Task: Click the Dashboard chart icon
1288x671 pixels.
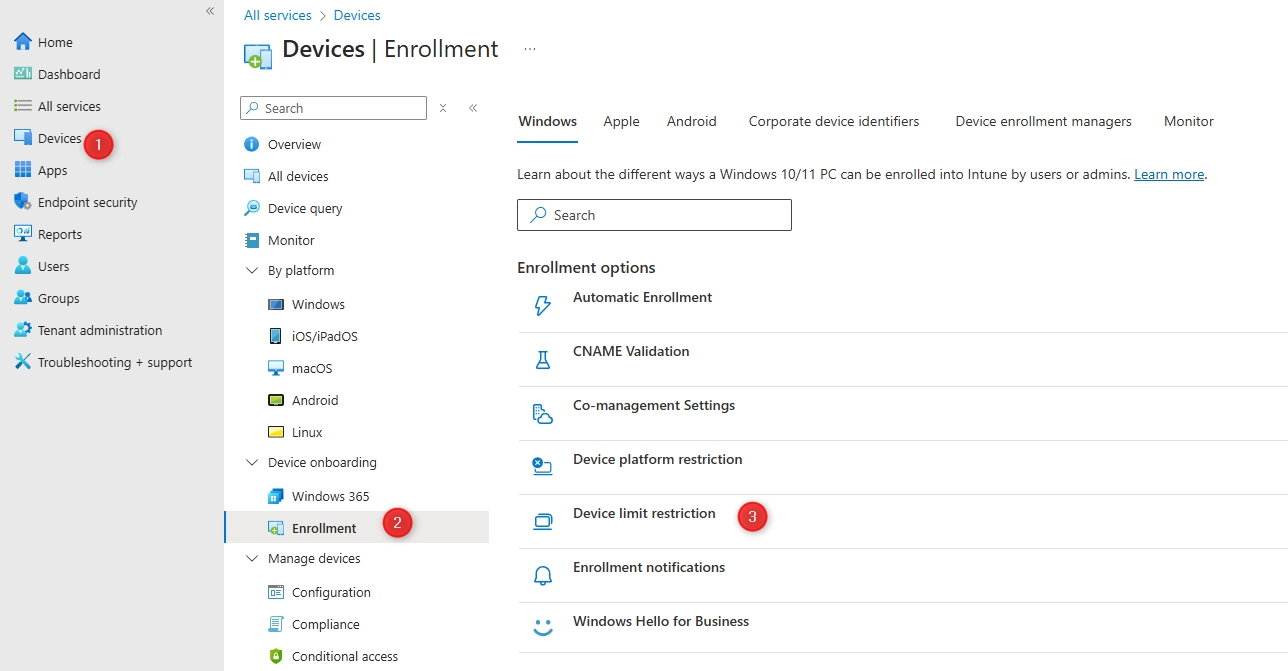Action: [x=23, y=74]
